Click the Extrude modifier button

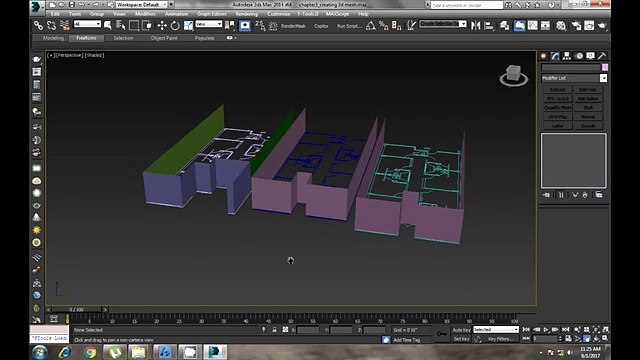(x=558, y=90)
